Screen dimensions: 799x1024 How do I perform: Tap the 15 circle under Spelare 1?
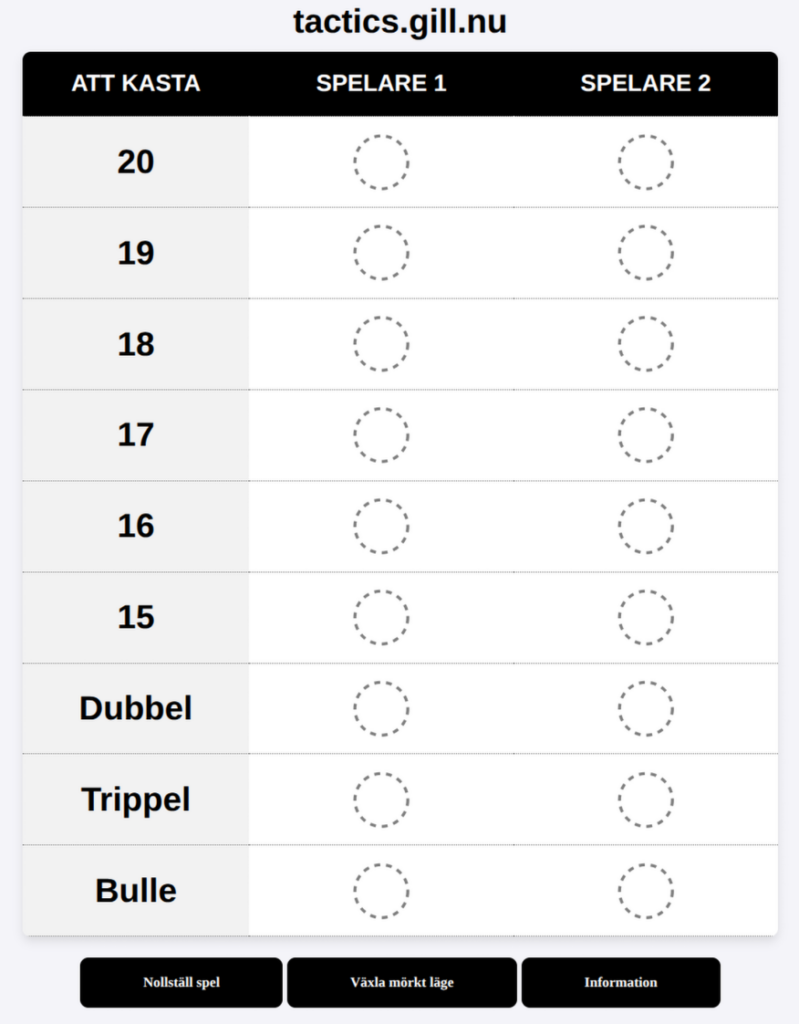pyautogui.click(x=381, y=617)
